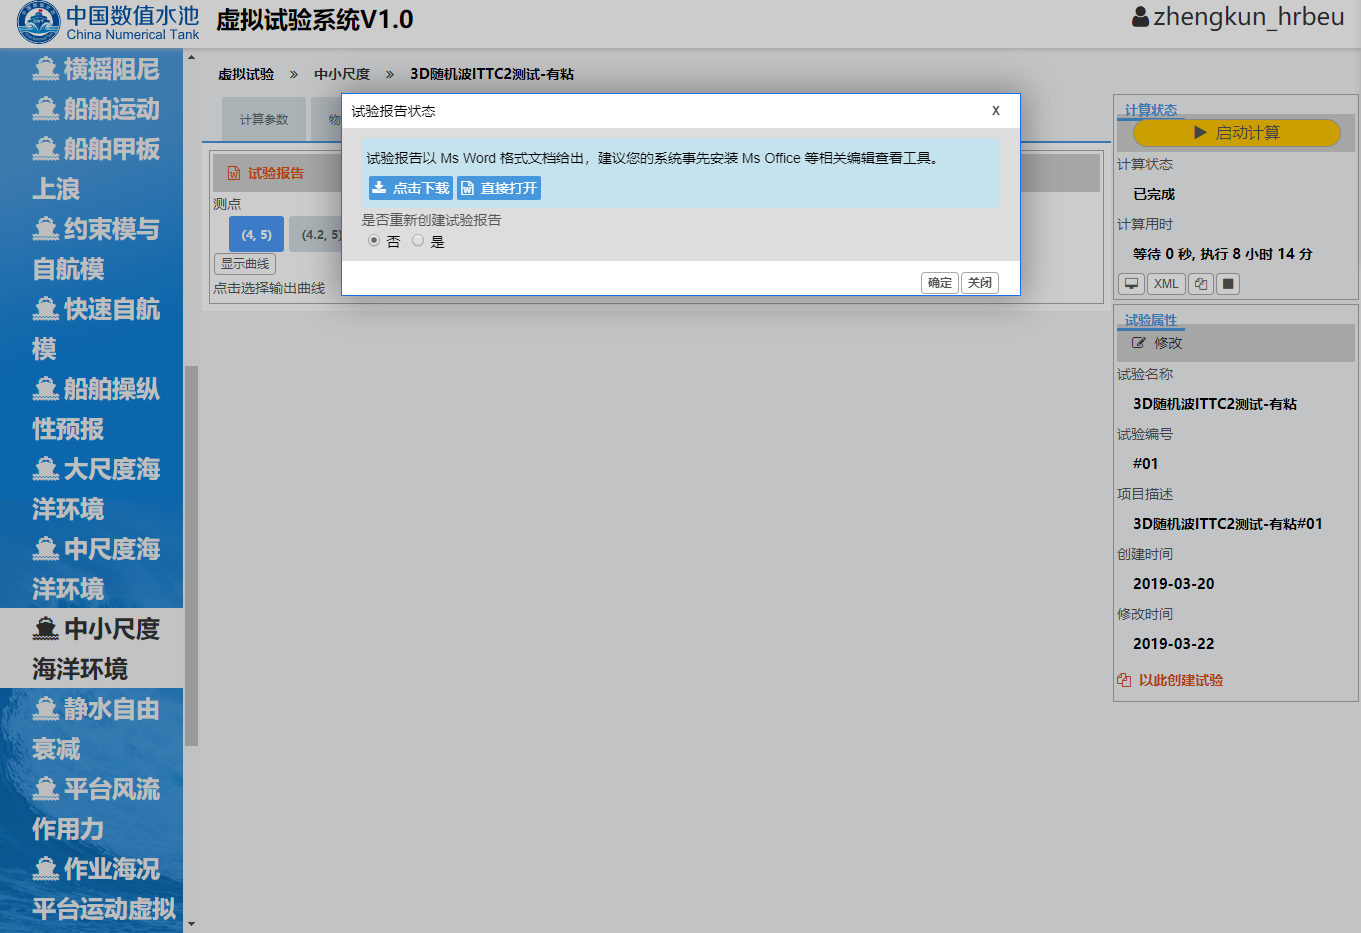The width and height of the screenshot is (1361, 933).
Task: Click the monitor icon under 计算用时
Action: [1131, 284]
